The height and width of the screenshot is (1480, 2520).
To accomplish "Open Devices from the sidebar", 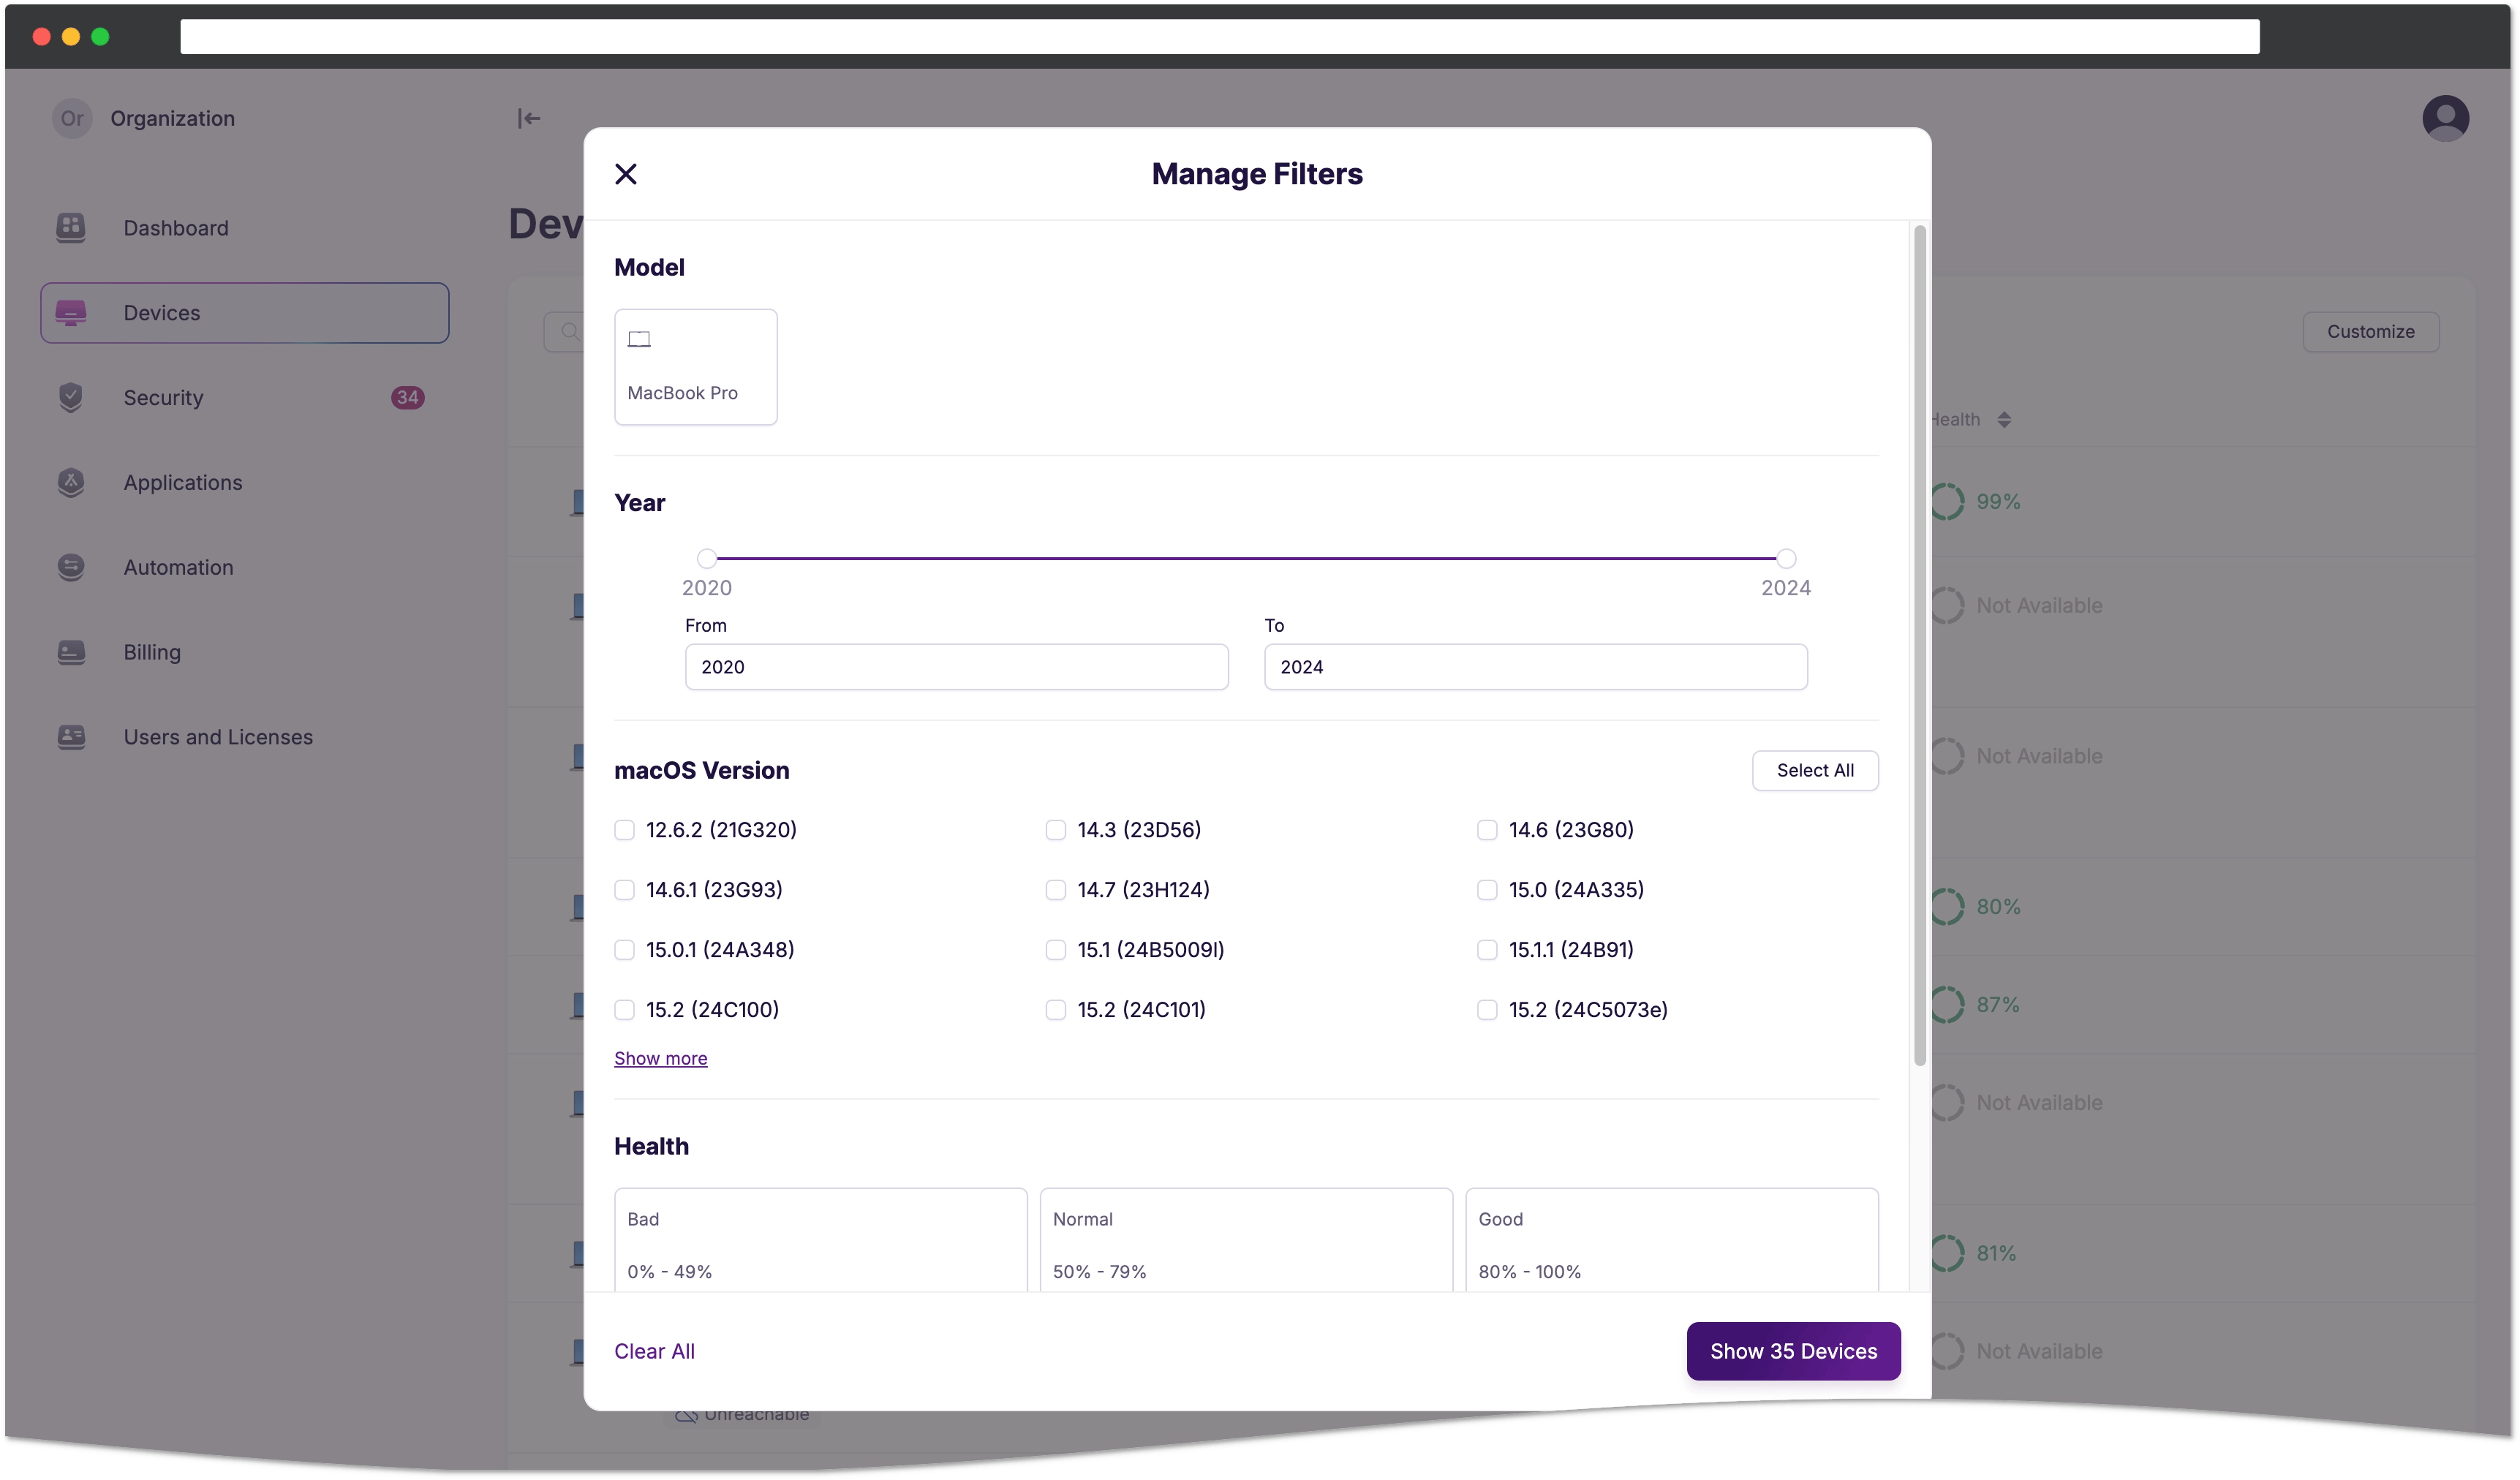I will (x=244, y=313).
